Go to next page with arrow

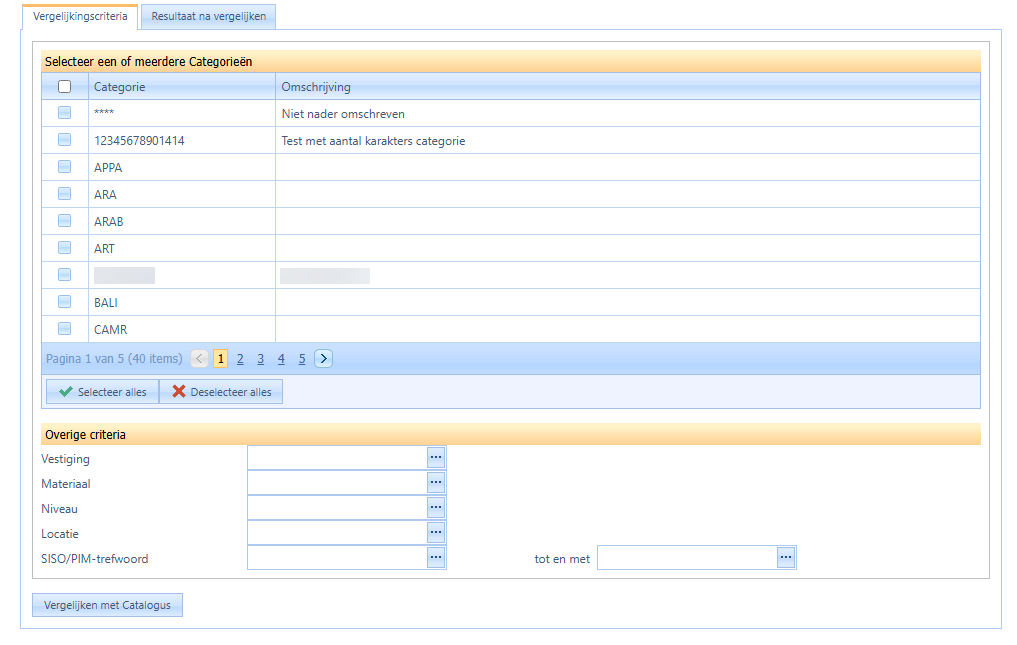(x=323, y=359)
